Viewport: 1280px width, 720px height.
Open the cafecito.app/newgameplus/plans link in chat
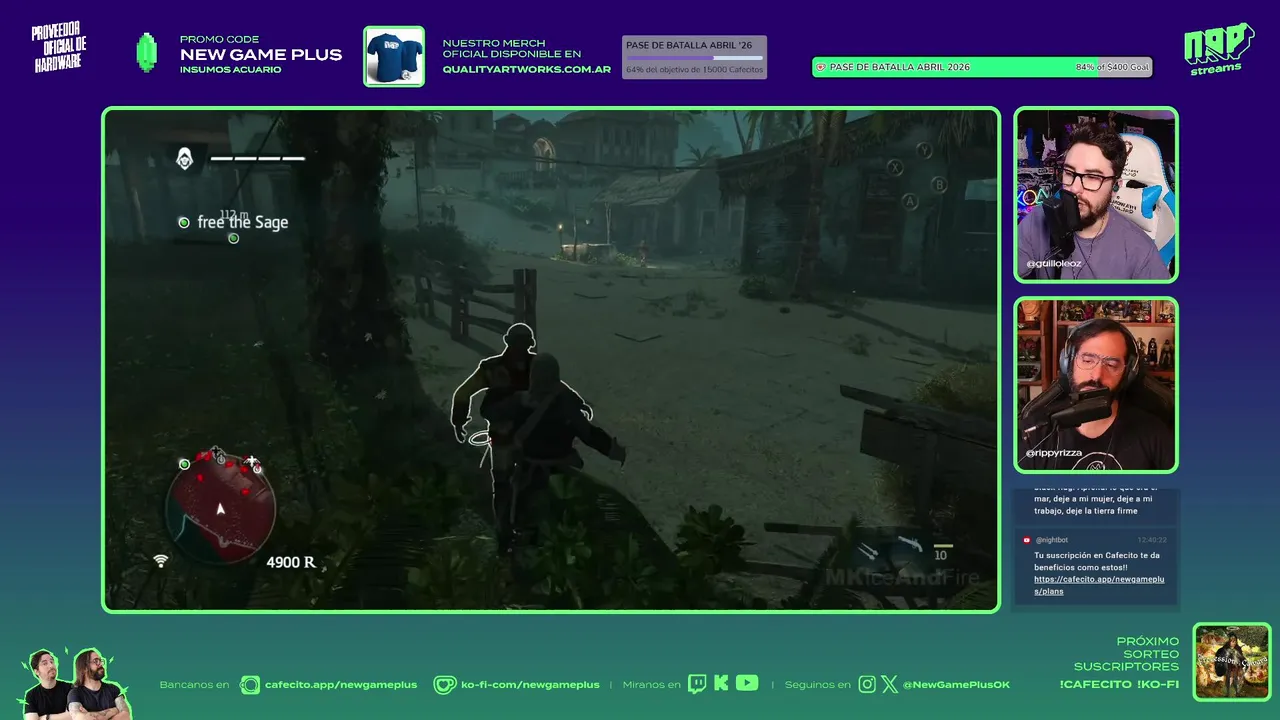click(x=1099, y=585)
